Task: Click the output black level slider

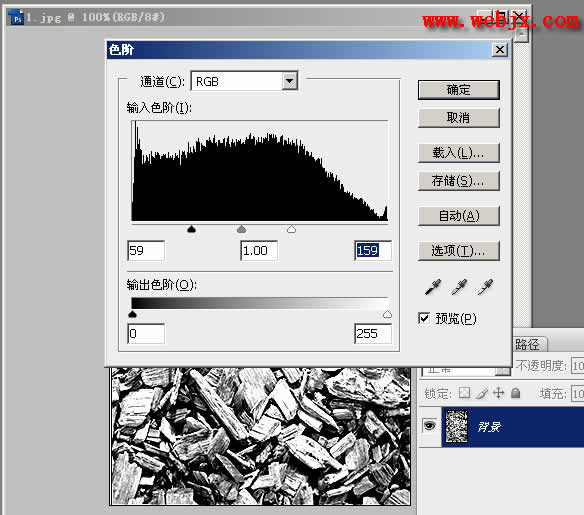Action: pos(132,314)
